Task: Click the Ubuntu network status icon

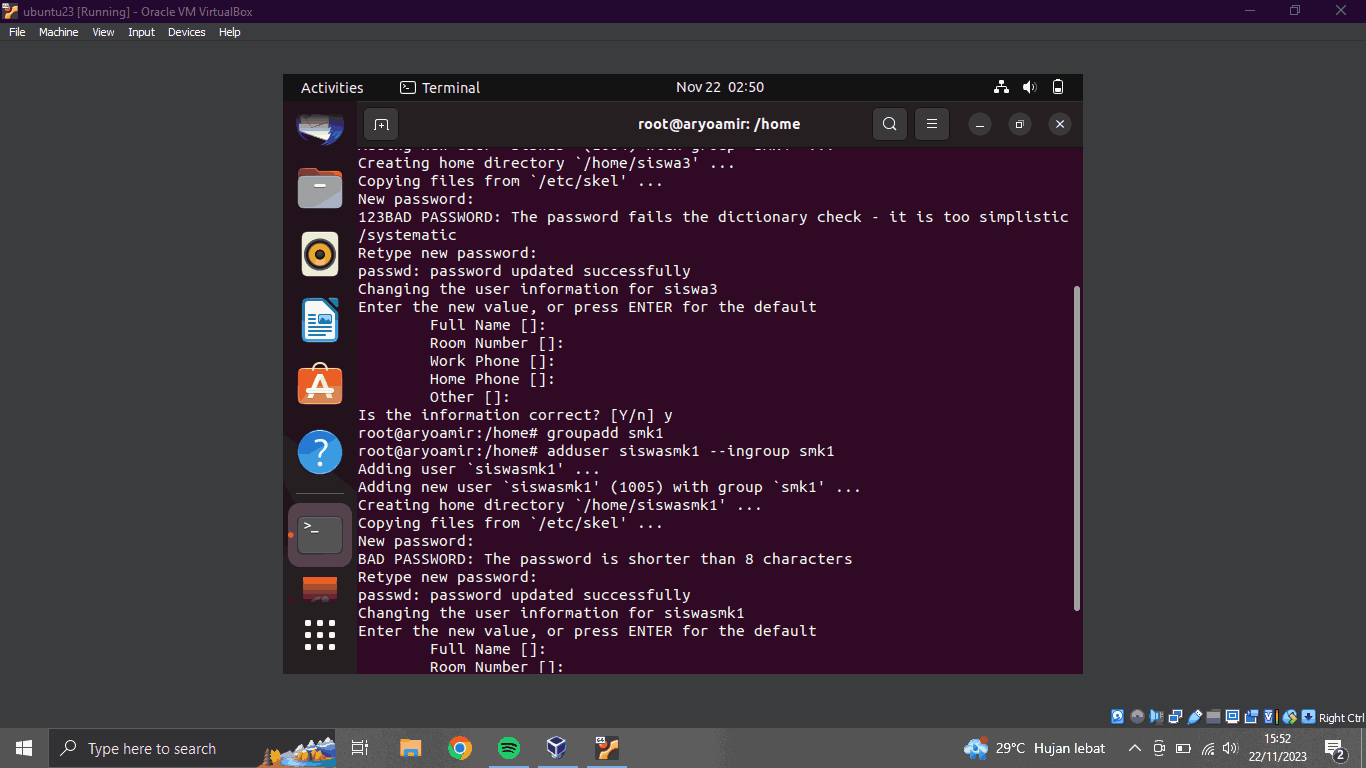Action: tap(1002, 87)
